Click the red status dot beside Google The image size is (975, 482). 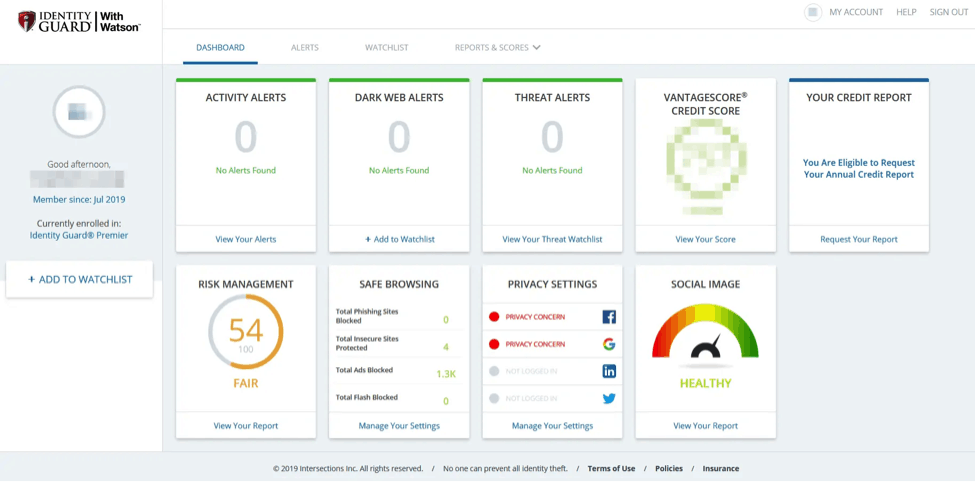(x=494, y=344)
